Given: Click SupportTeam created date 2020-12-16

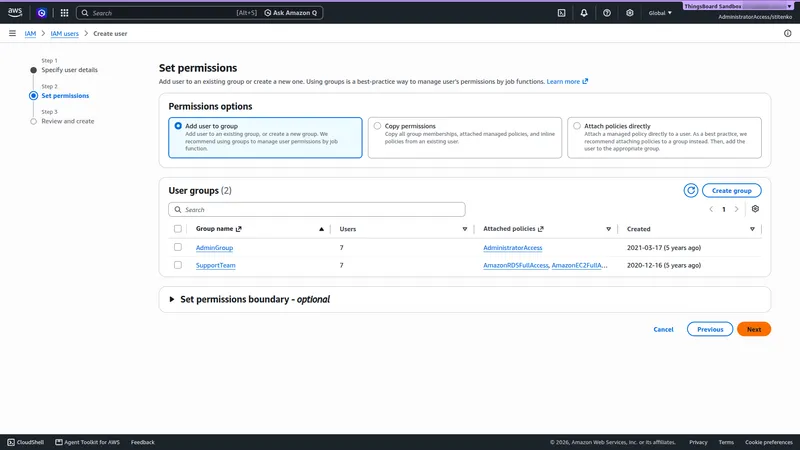Looking at the screenshot, I should pyautogui.click(x=664, y=265).
